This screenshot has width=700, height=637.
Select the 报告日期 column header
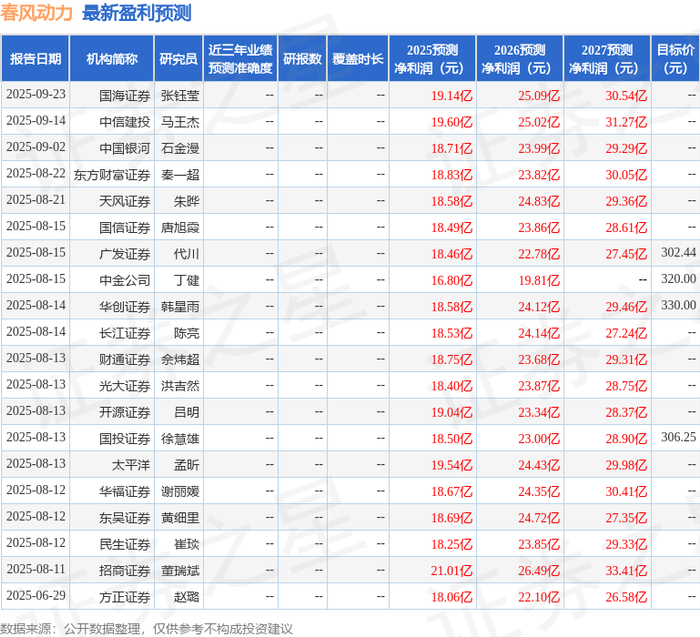pyautogui.click(x=35, y=58)
